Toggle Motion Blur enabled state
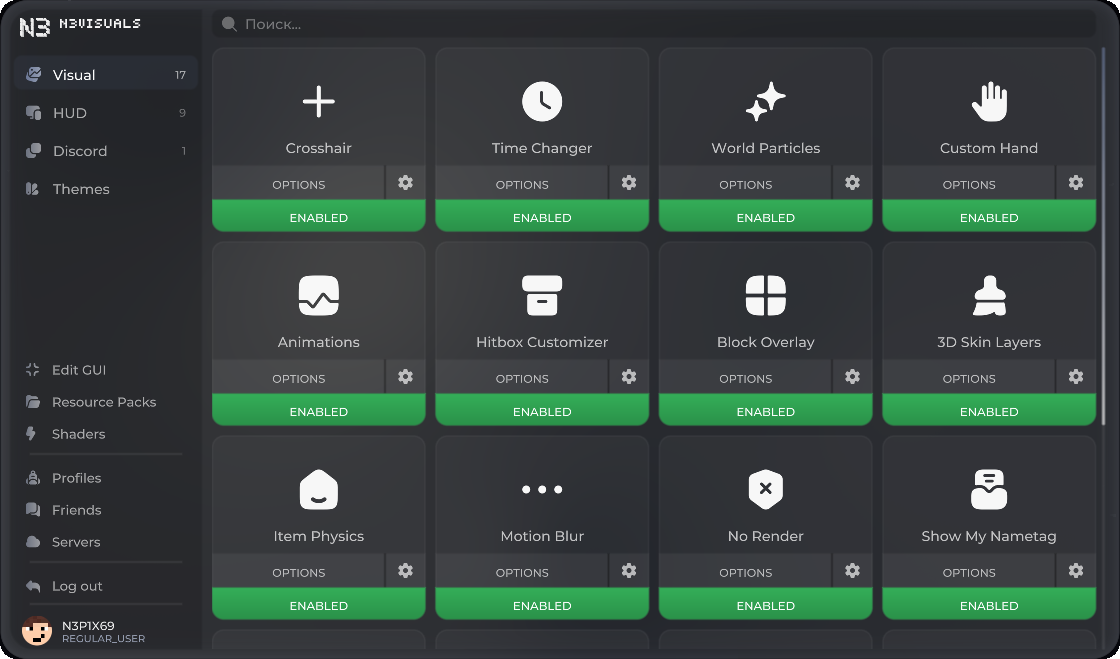This screenshot has width=1120, height=659. pos(542,605)
